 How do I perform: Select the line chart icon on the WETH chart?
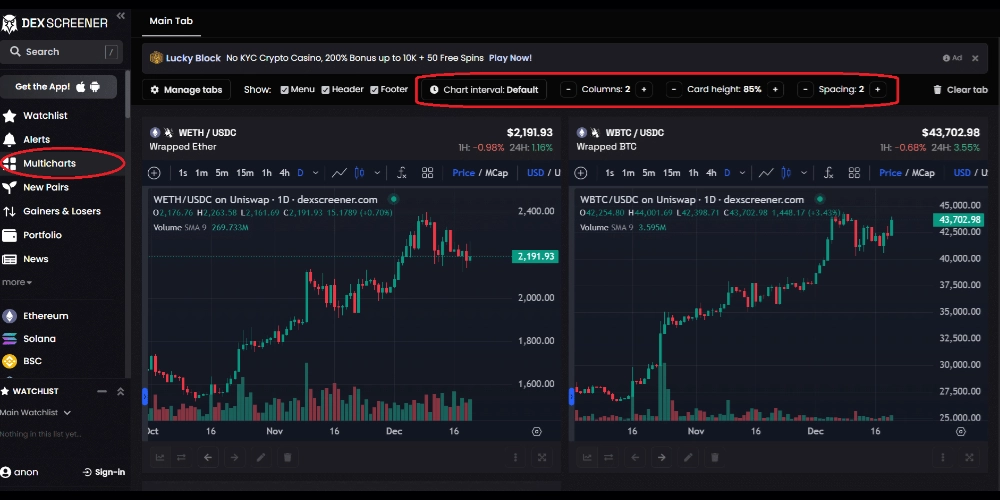(x=340, y=173)
